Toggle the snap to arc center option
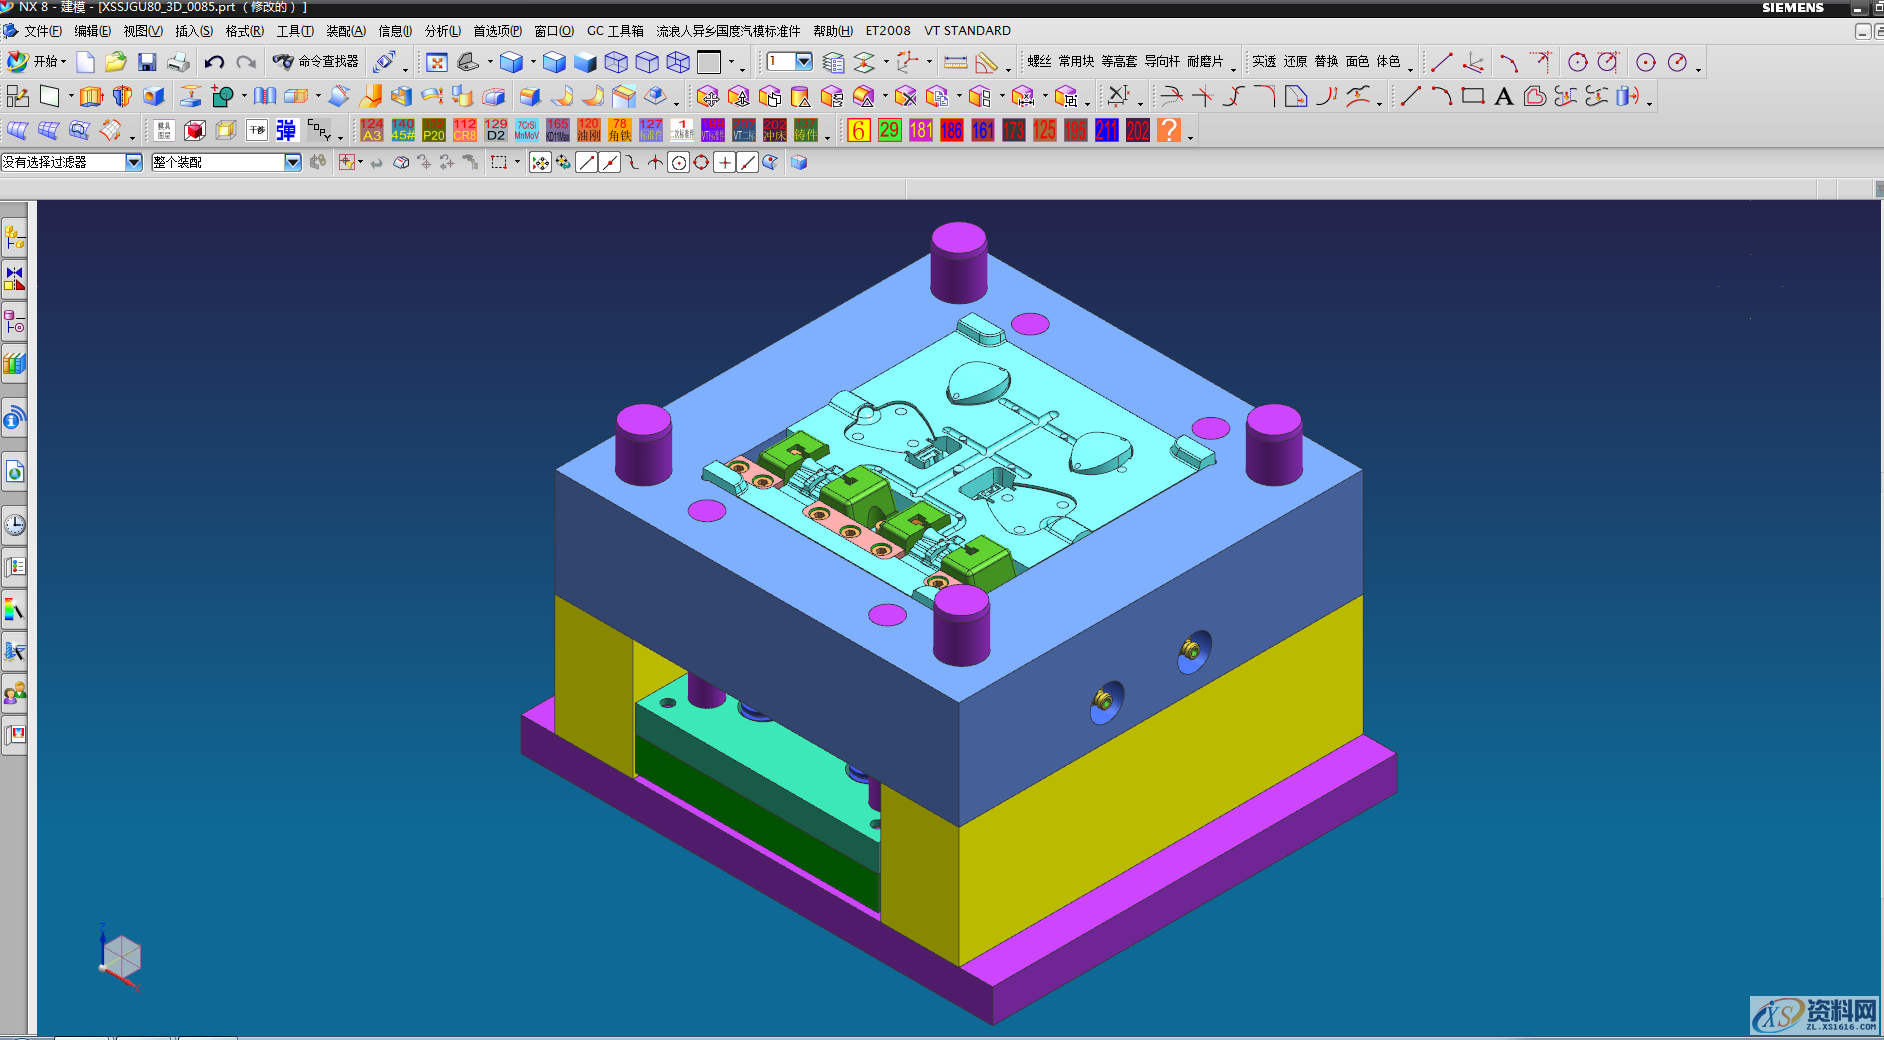Image resolution: width=1884 pixels, height=1040 pixels. pos(678,163)
